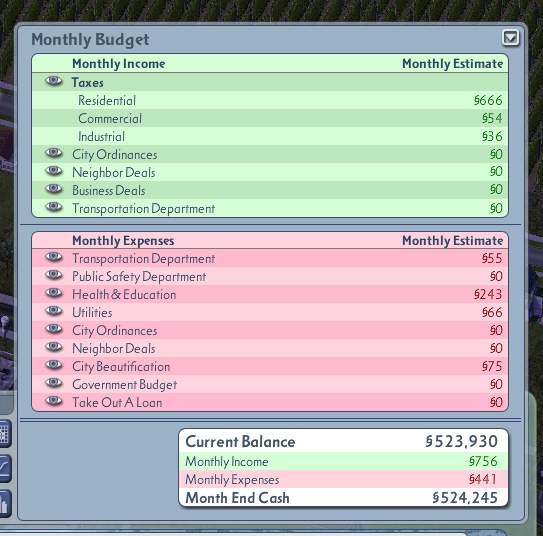Click the line graph icon on left edge

click(x=5, y=468)
